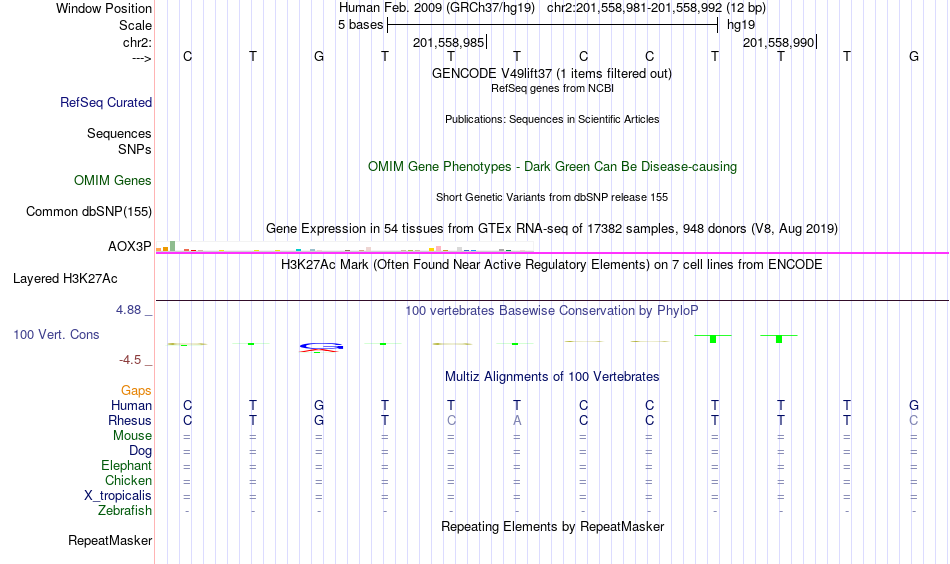
Task: Click the A base in Rhesus row
Action: point(517,420)
